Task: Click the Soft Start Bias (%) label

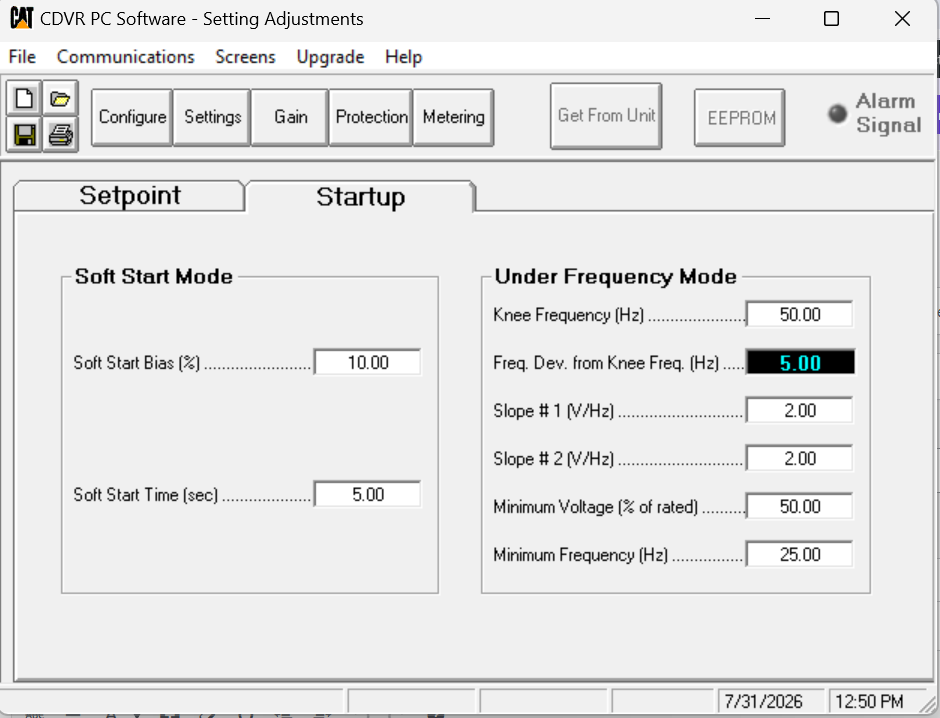Action: 136,363
